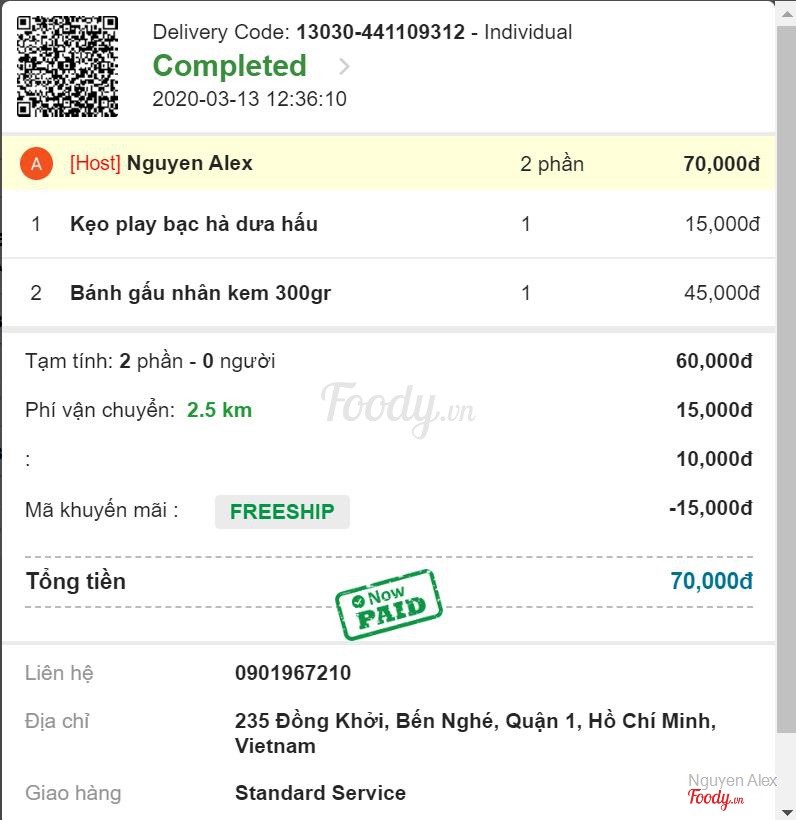Viewport: 796px width, 820px height.
Task: Click scrollbar up arrow
Action: pos(787,14)
